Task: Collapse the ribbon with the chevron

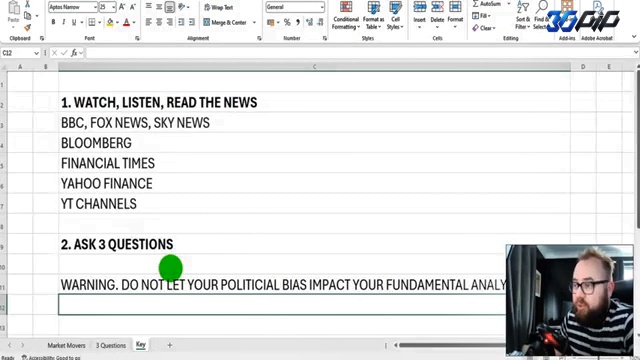Action: pos(634,37)
